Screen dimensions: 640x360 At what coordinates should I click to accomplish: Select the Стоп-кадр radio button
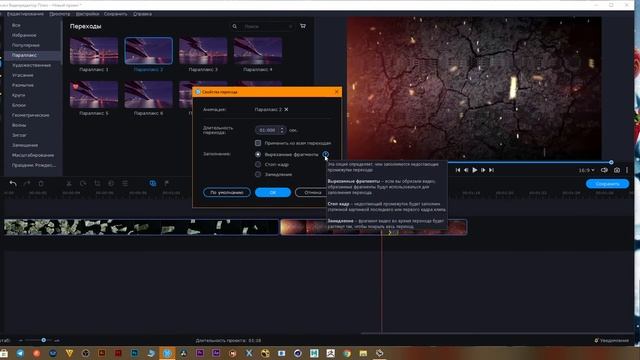point(258,164)
